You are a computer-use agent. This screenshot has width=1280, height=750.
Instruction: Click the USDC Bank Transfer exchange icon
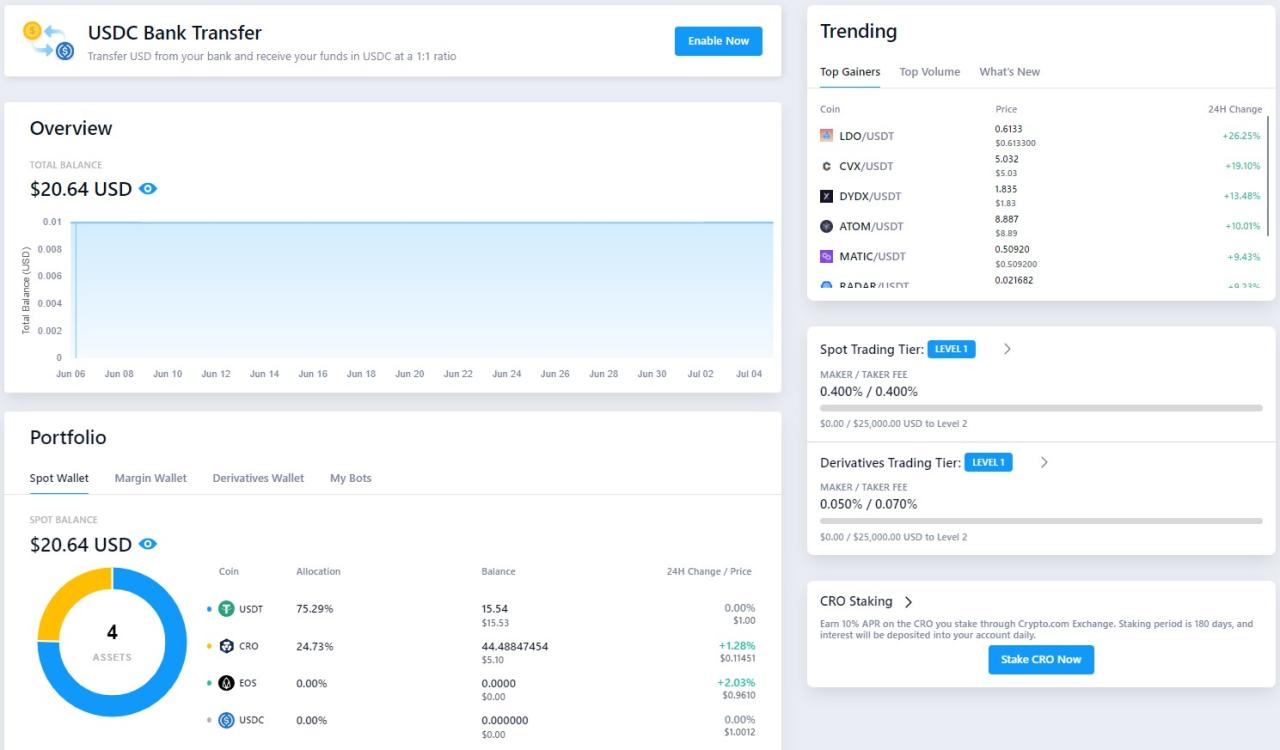[x=49, y=41]
